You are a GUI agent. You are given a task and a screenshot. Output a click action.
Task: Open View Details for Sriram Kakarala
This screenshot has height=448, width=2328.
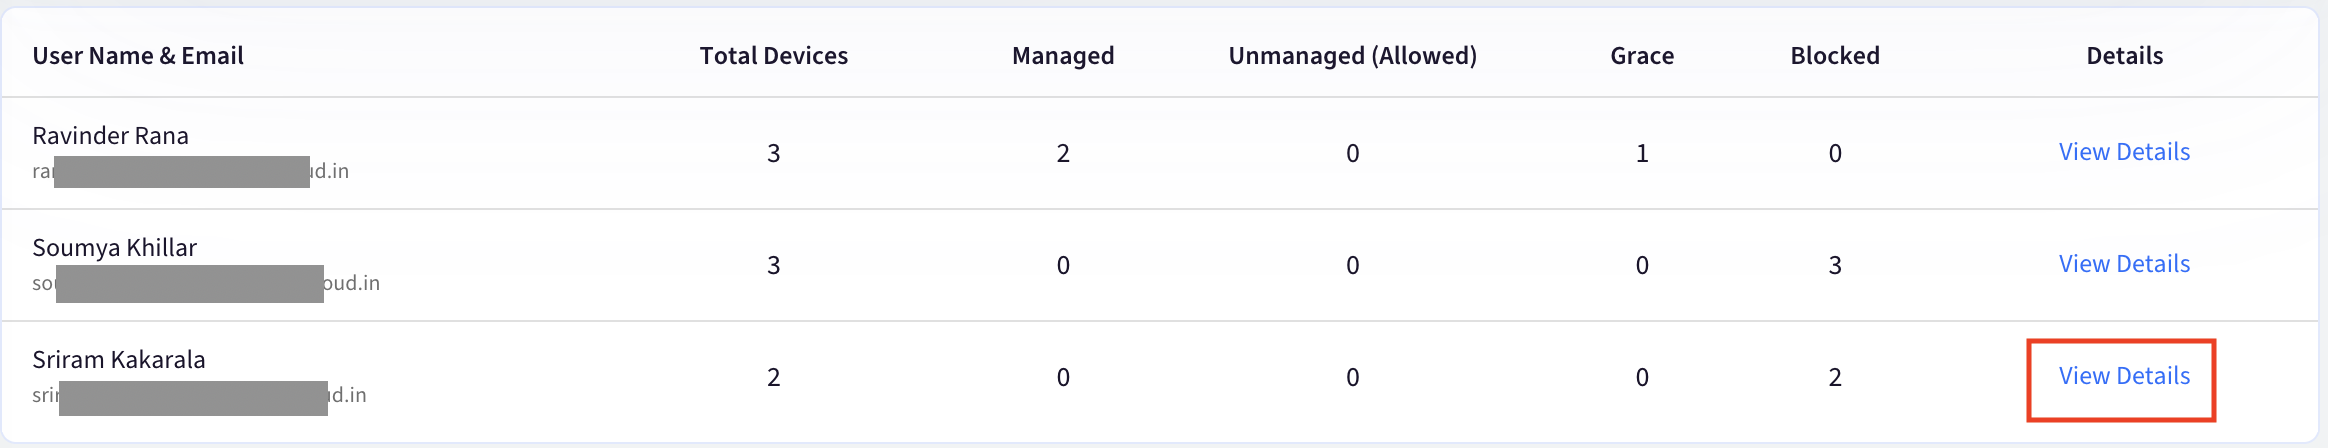pyautogui.click(x=2124, y=376)
